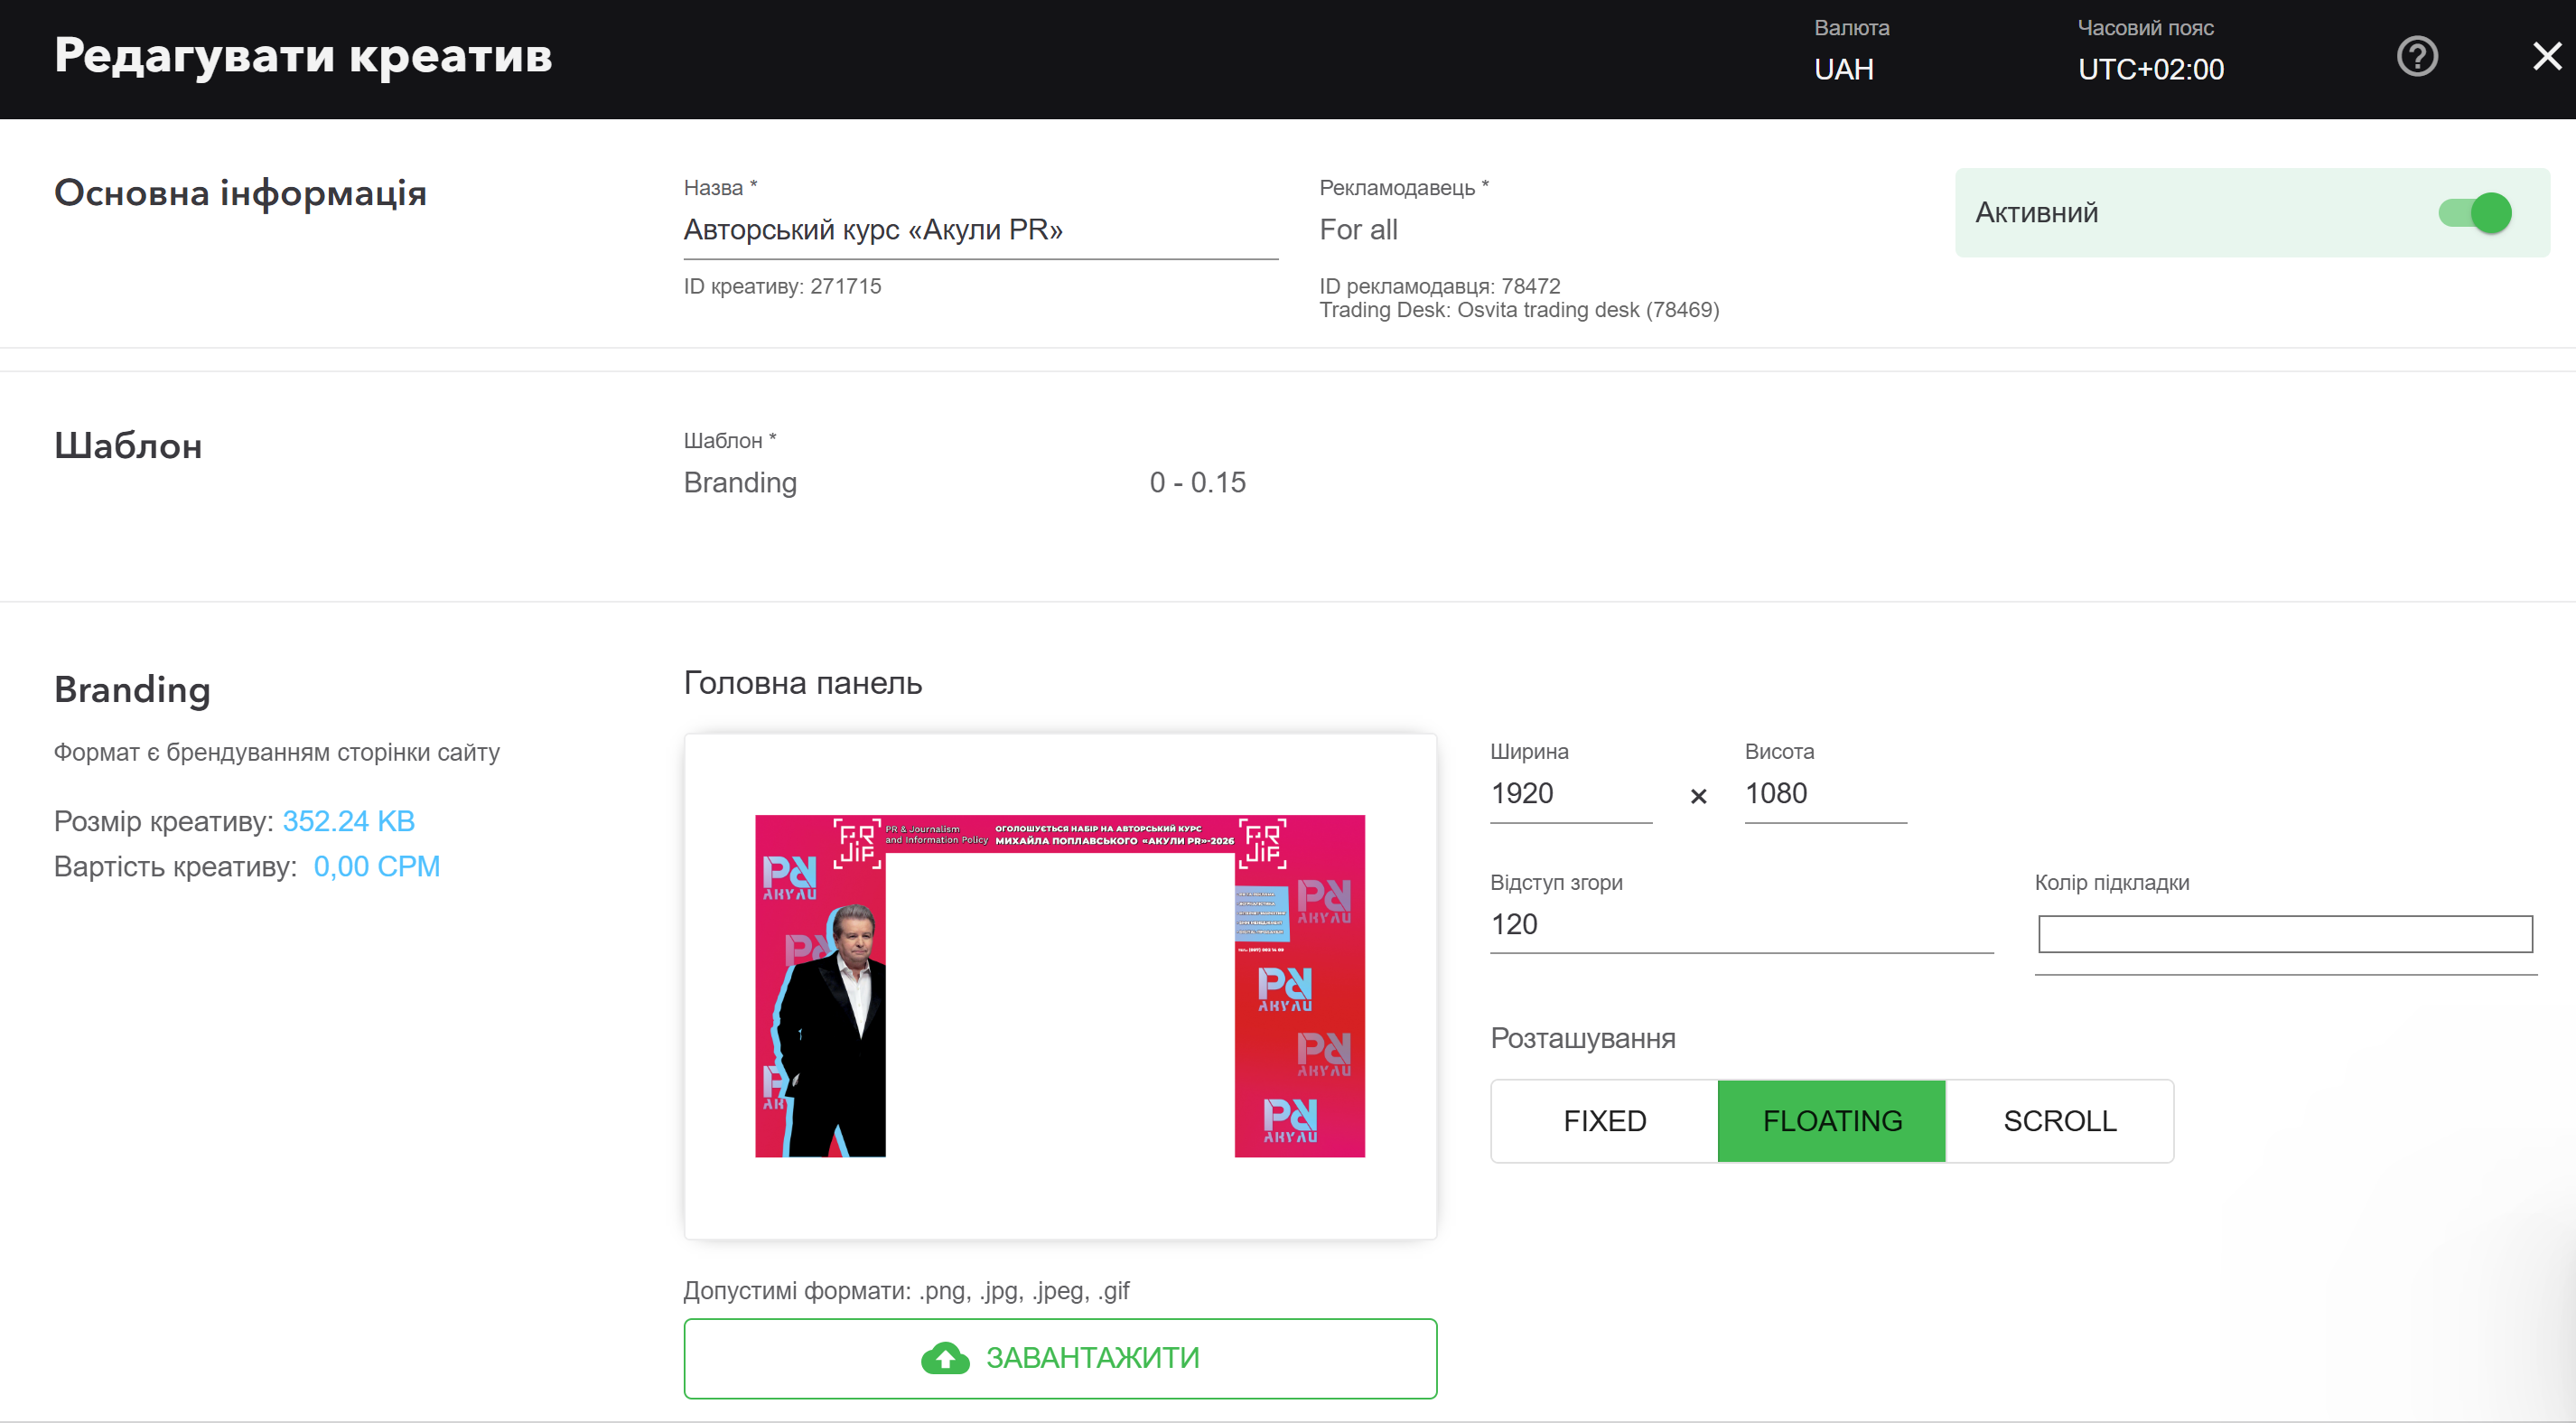Select FLOATING placement option

click(1831, 1120)
